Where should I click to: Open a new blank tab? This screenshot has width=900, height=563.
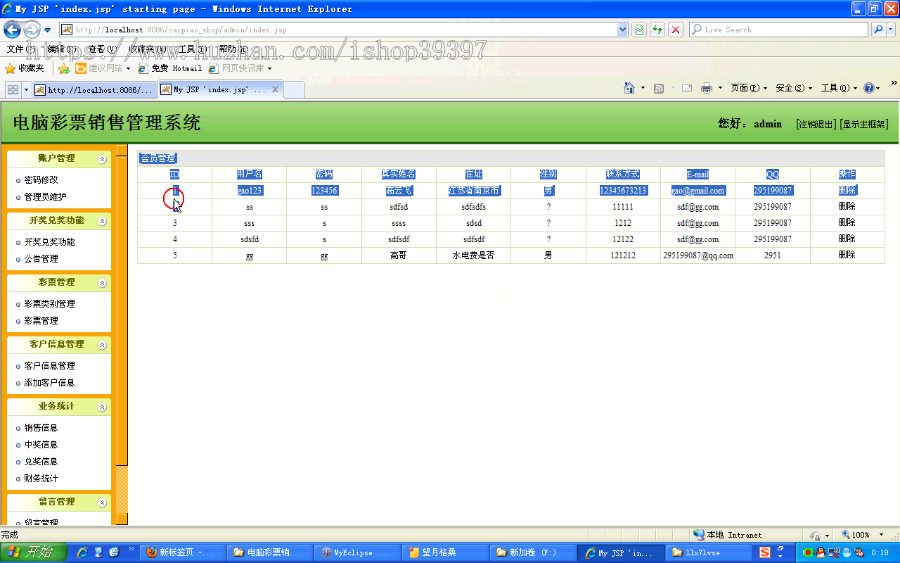click(294, 90)
